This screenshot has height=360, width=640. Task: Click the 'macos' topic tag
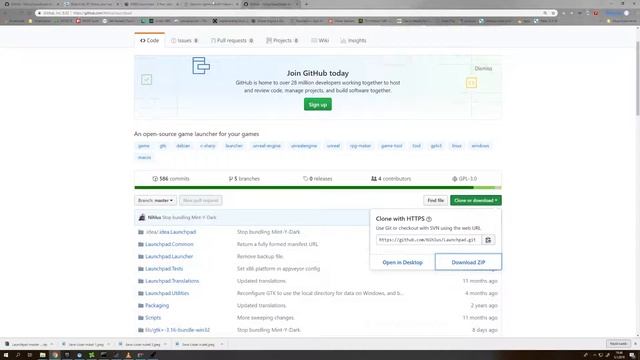click(x=144, y=158)
